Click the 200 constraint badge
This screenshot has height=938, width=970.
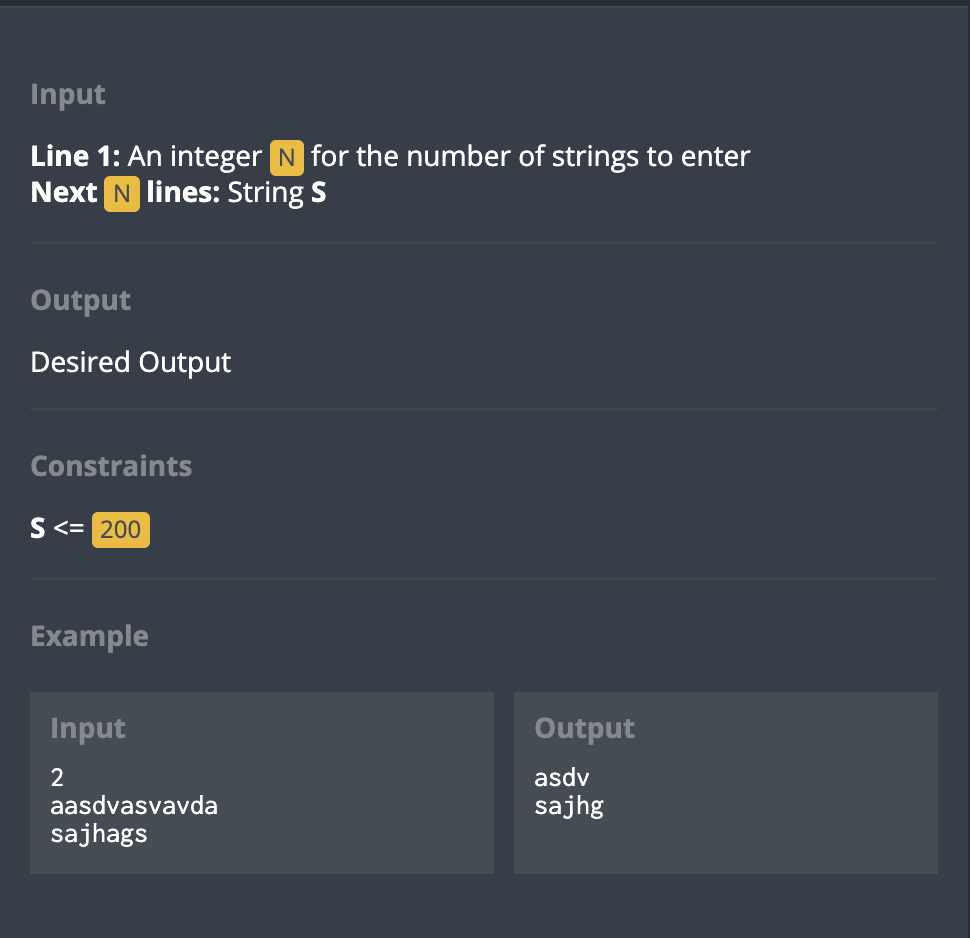coord(121,530)
